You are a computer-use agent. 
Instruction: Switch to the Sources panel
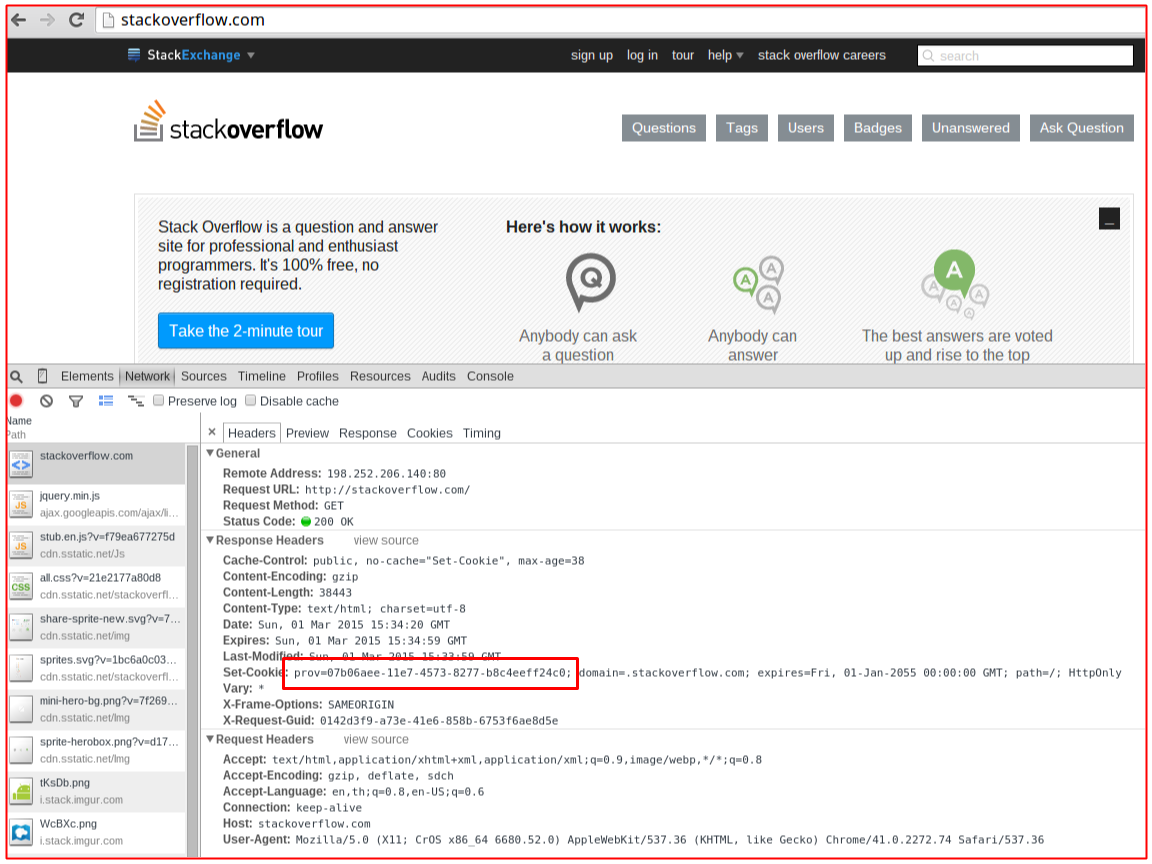(204, 376)
